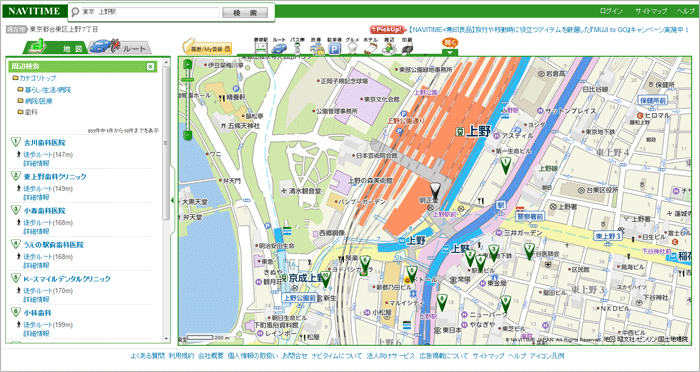Click the 検索 search button
The image size is (700, 372).
(x=245, y=13)
